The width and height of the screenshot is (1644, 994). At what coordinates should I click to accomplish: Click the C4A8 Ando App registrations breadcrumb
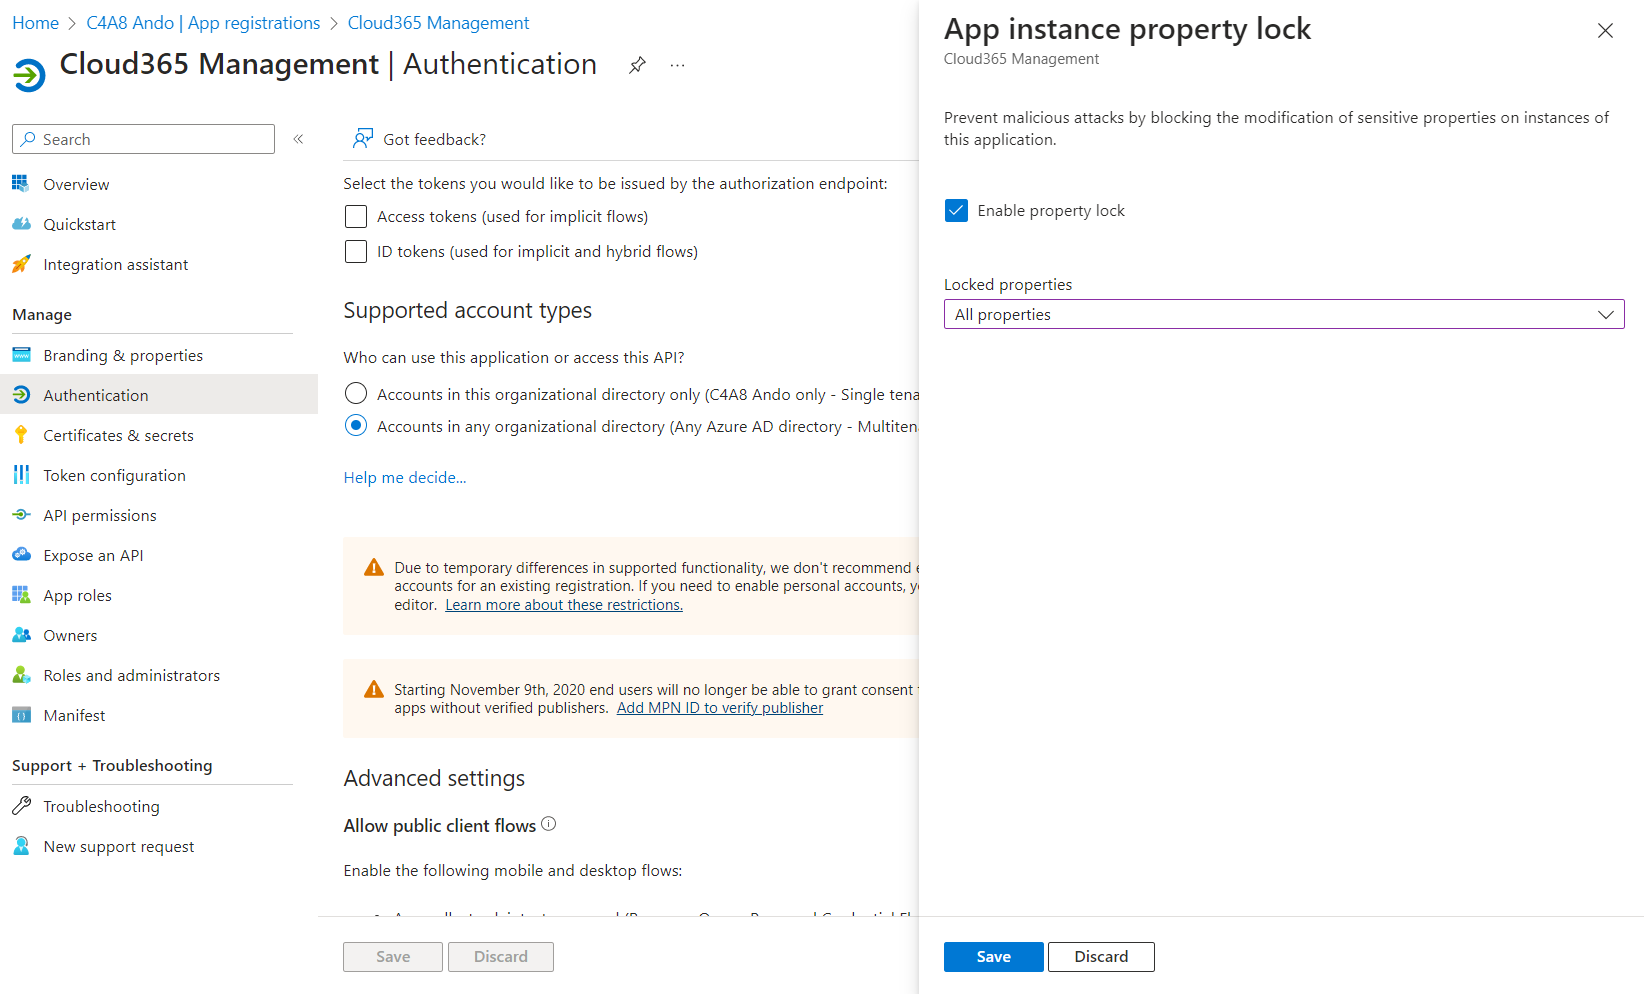(x=203, y=22)
